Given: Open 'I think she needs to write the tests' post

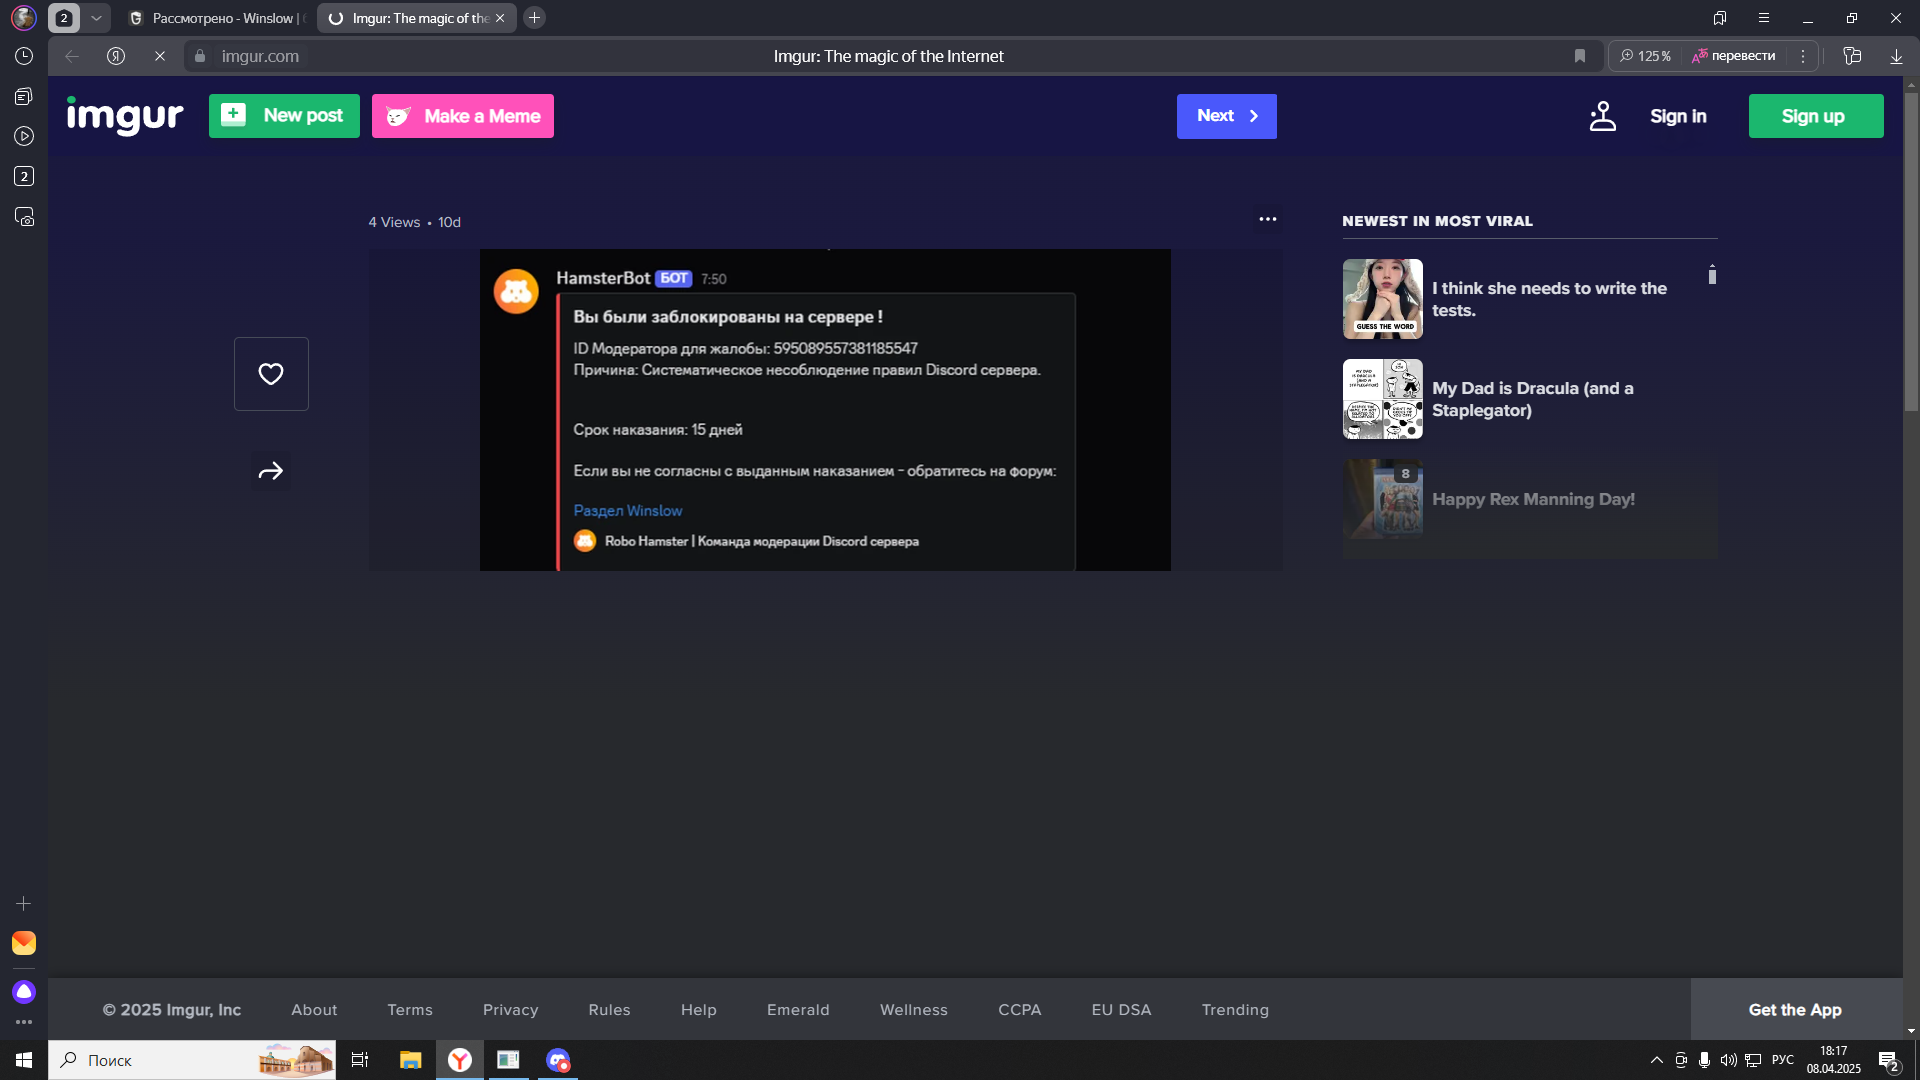Looking at the screenshot, I should (x=1549, y=299).
